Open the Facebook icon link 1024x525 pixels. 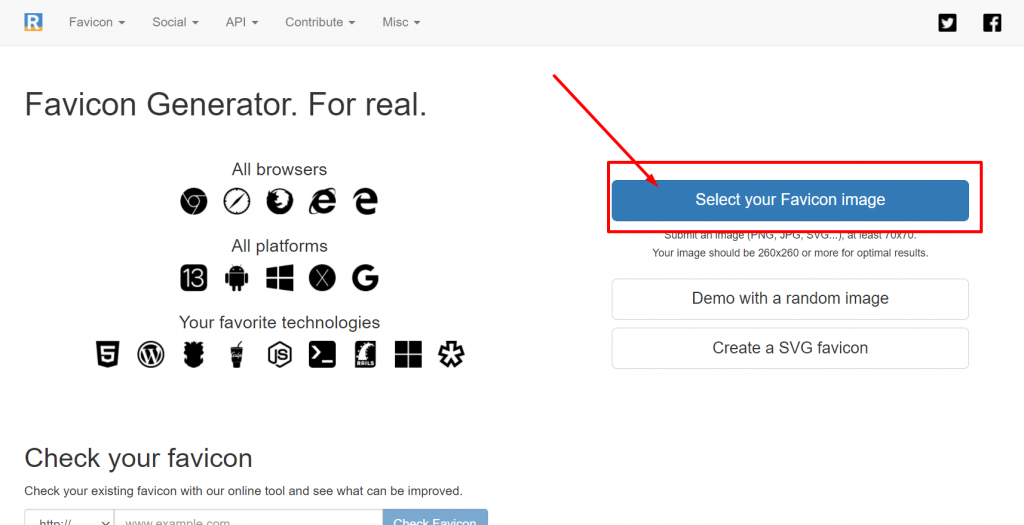coord(992,22)
